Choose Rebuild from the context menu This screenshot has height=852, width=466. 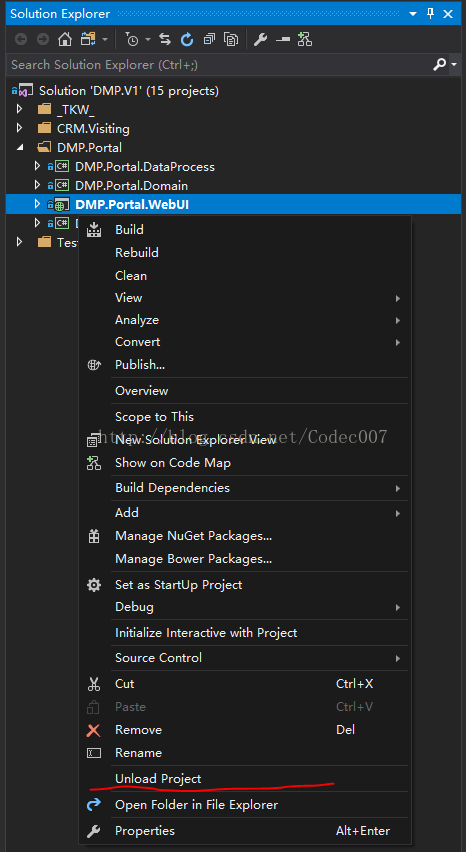(244, 253)
